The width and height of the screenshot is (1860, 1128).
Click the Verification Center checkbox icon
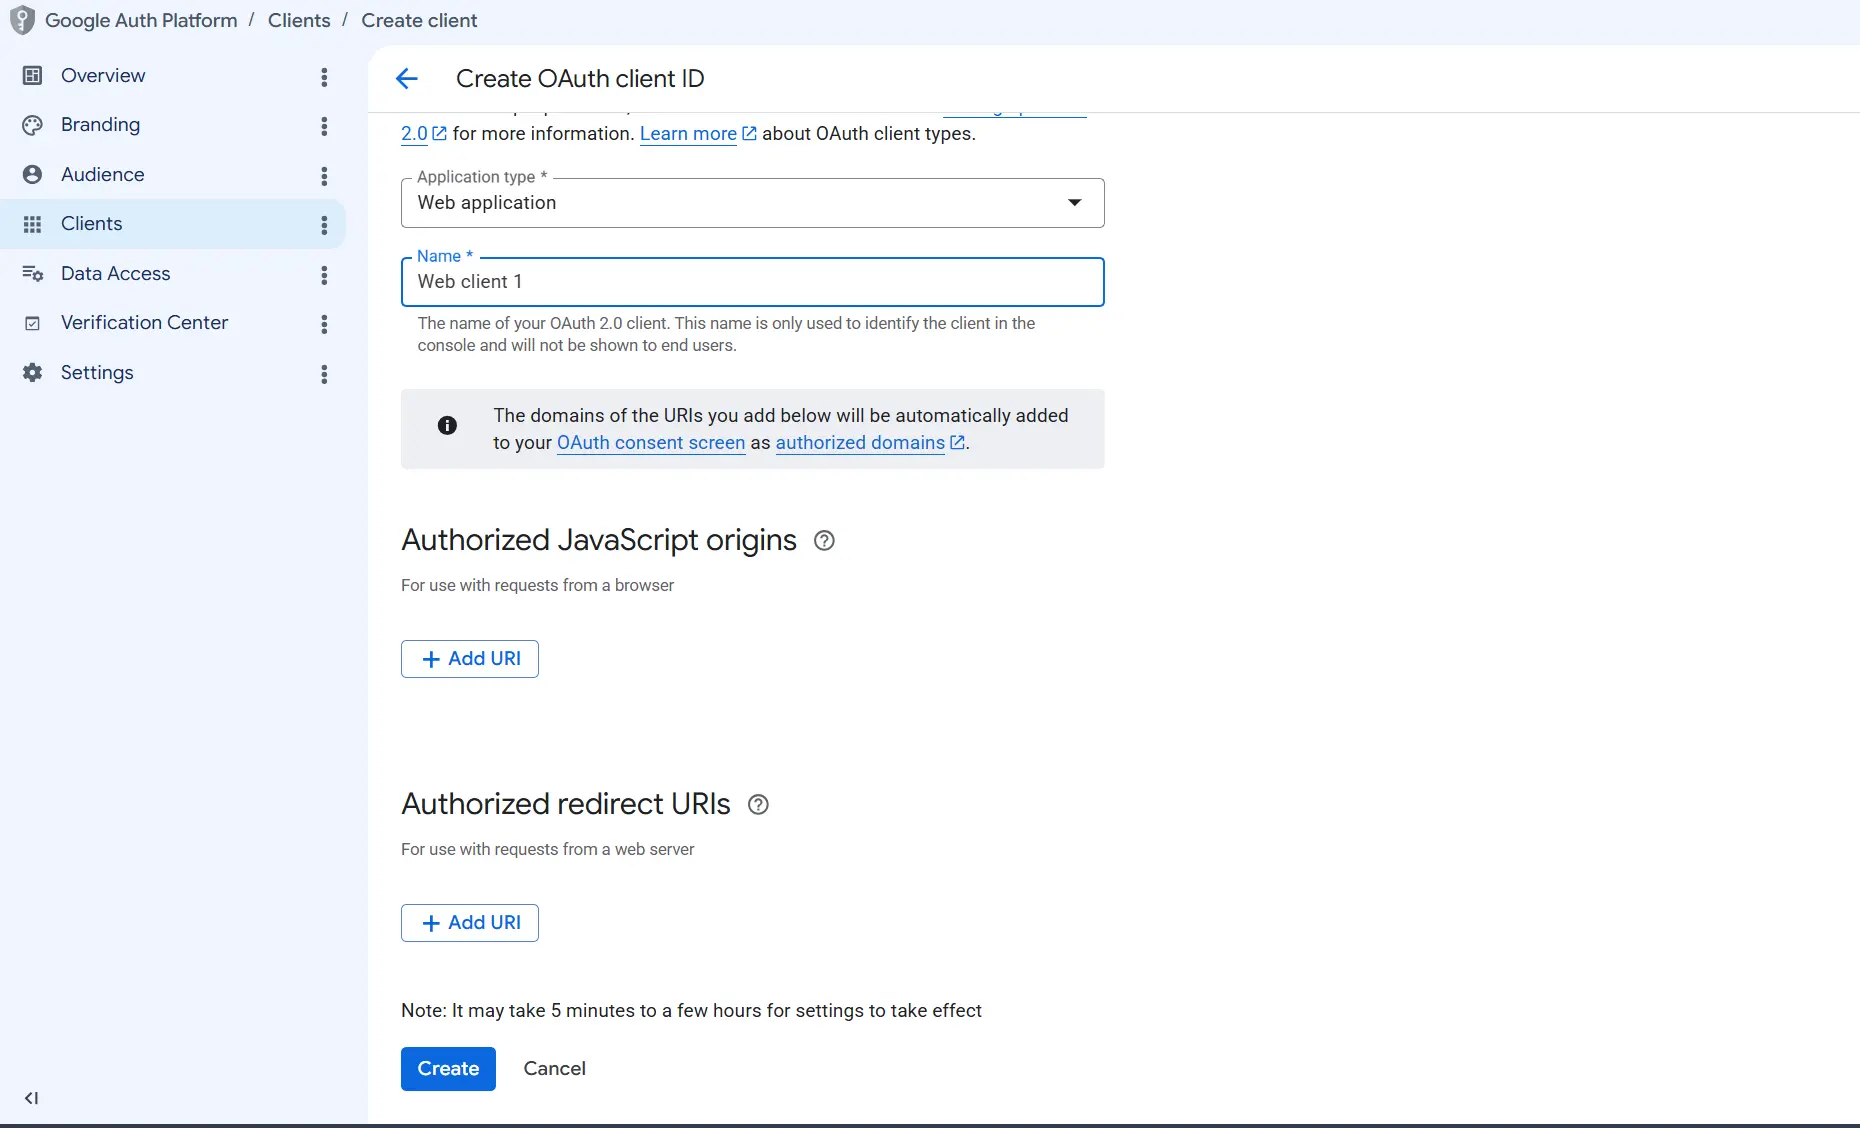32,323
